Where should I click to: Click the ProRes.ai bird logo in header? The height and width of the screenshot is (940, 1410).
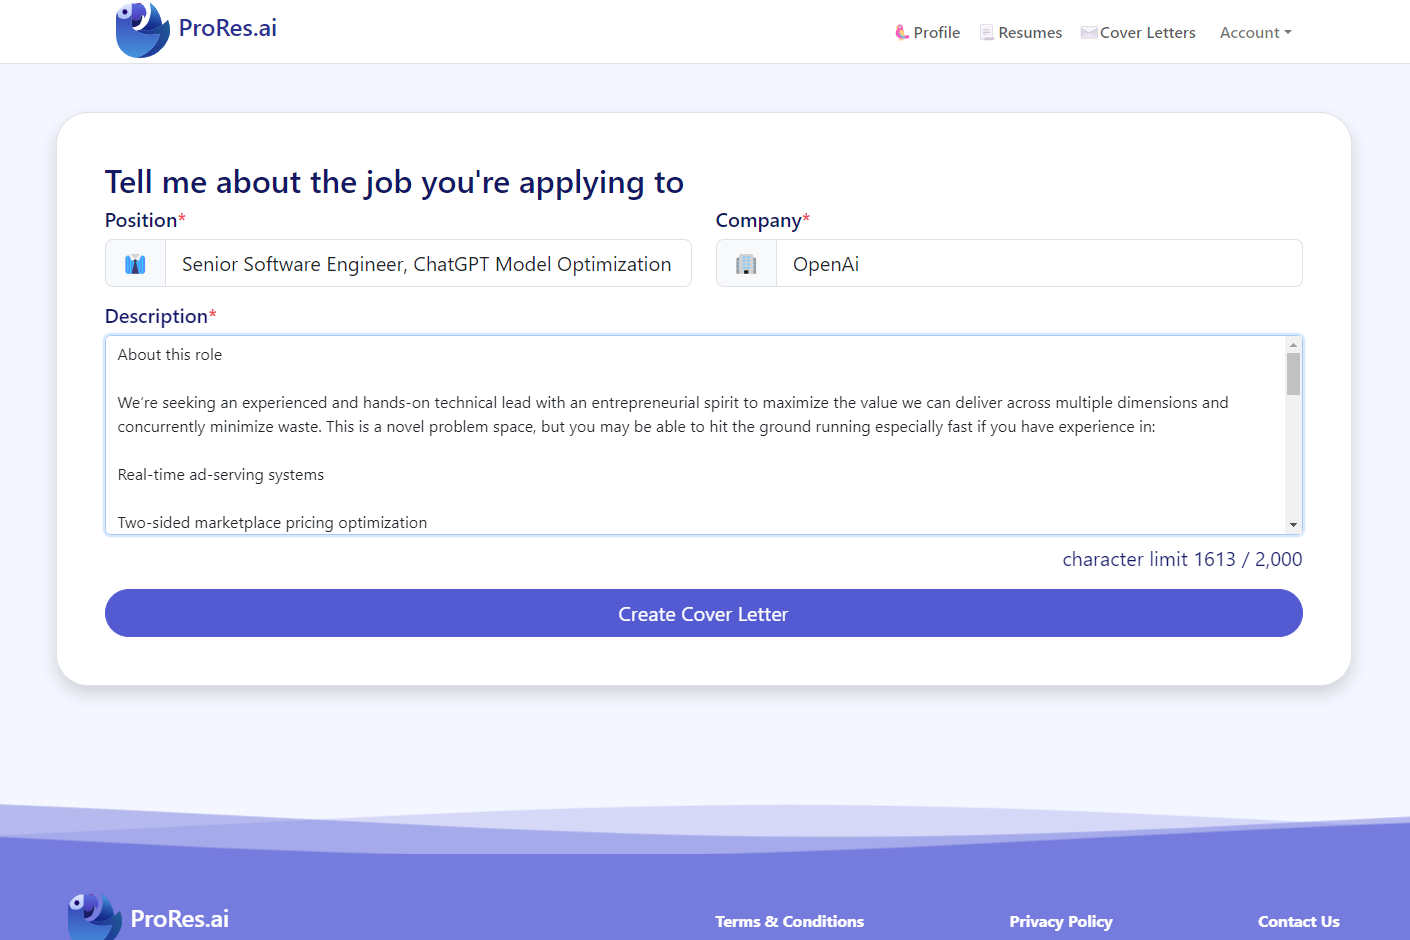coord(142,30)
